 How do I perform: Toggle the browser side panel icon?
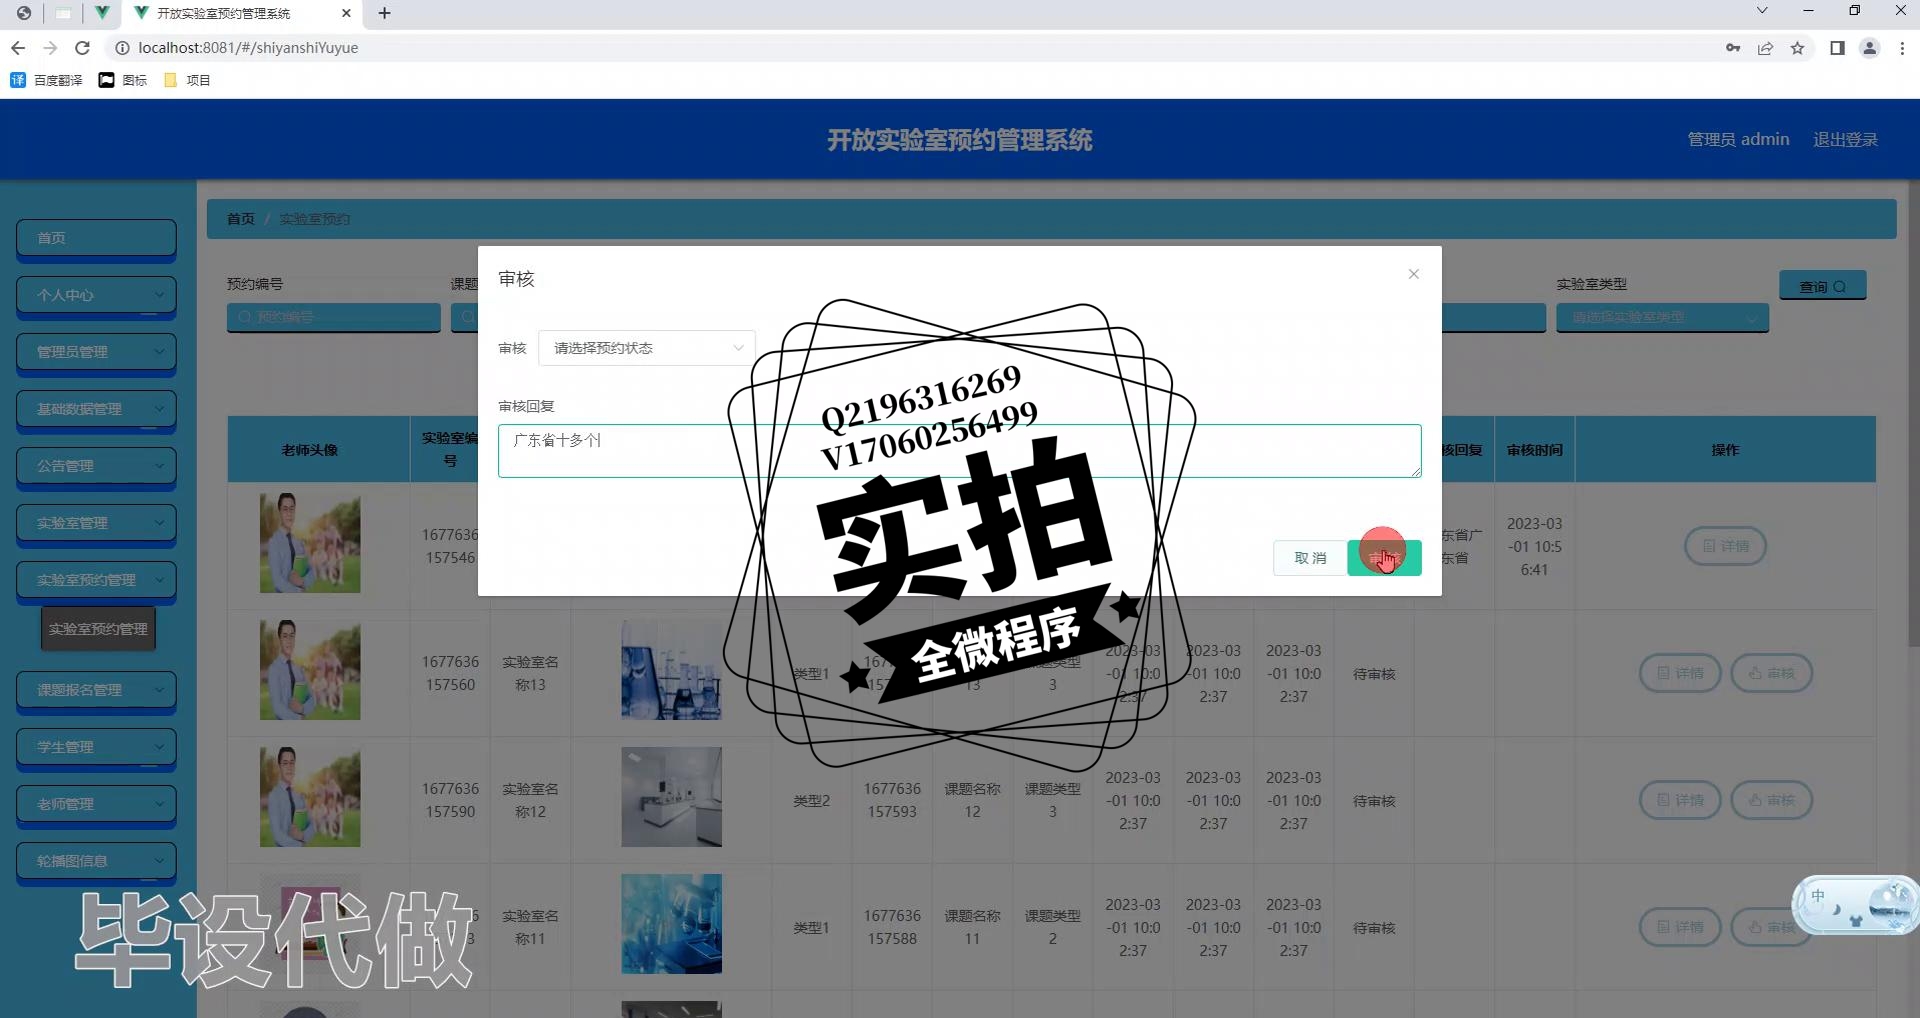[x=1837, y=48]
